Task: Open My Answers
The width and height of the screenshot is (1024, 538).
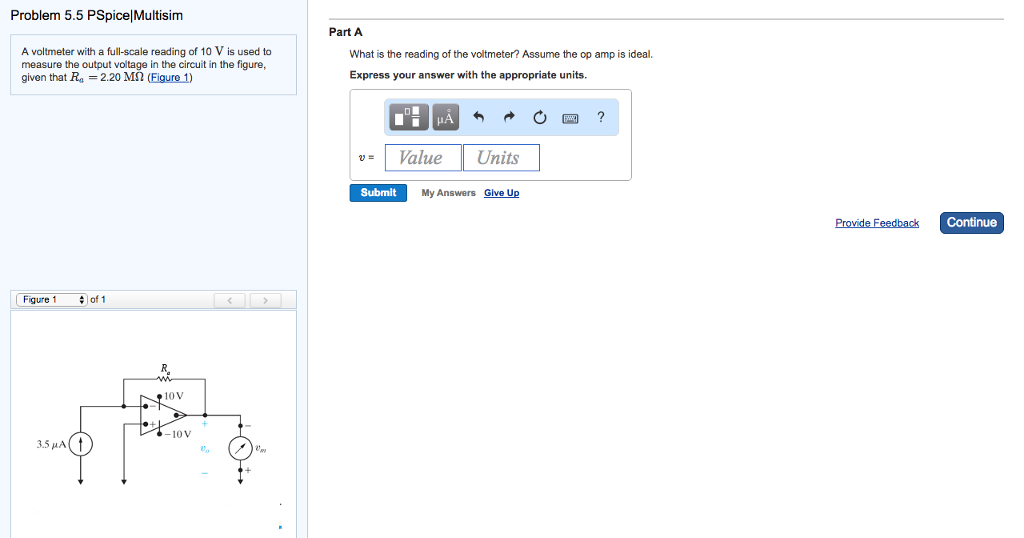Action: click(448, 193)
